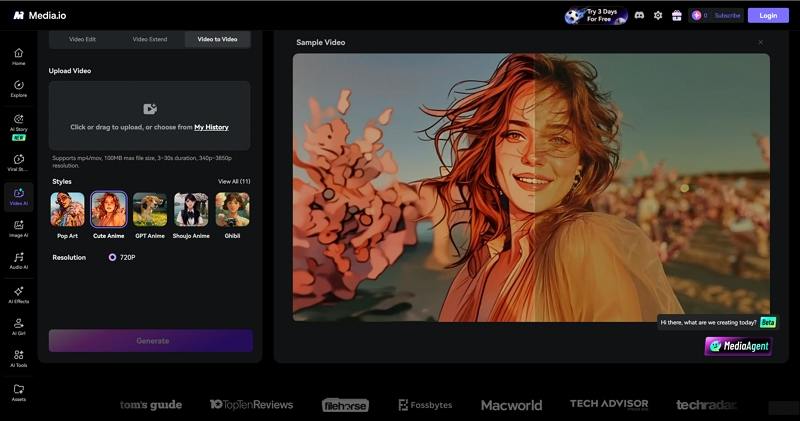Viewport: 800px width, 421px height.
Task: Click View All (11) styles
Action: [234, 181]
